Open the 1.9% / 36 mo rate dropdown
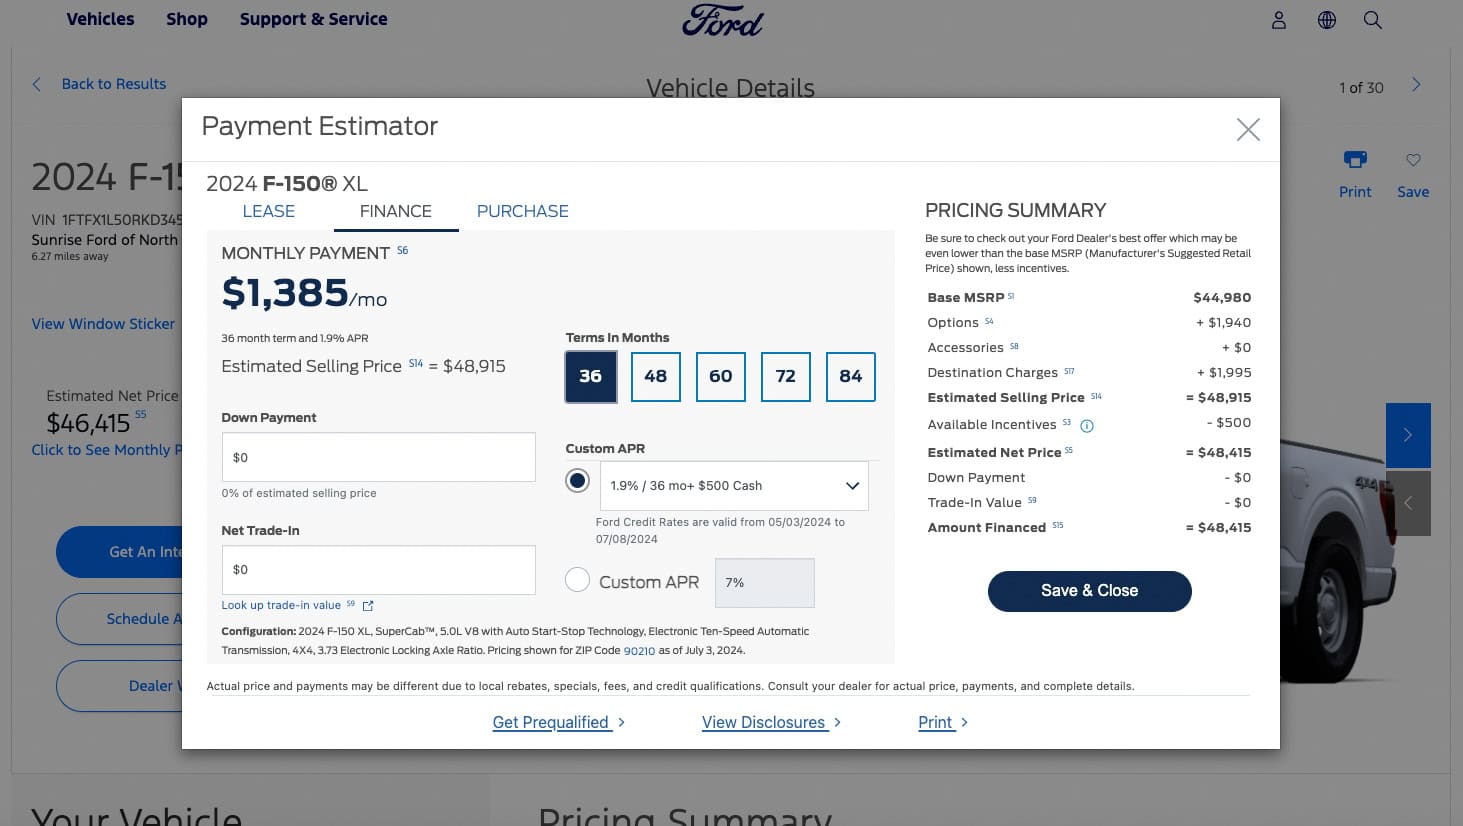This screenshot has width=1463, height=826. tap(734, 486)
